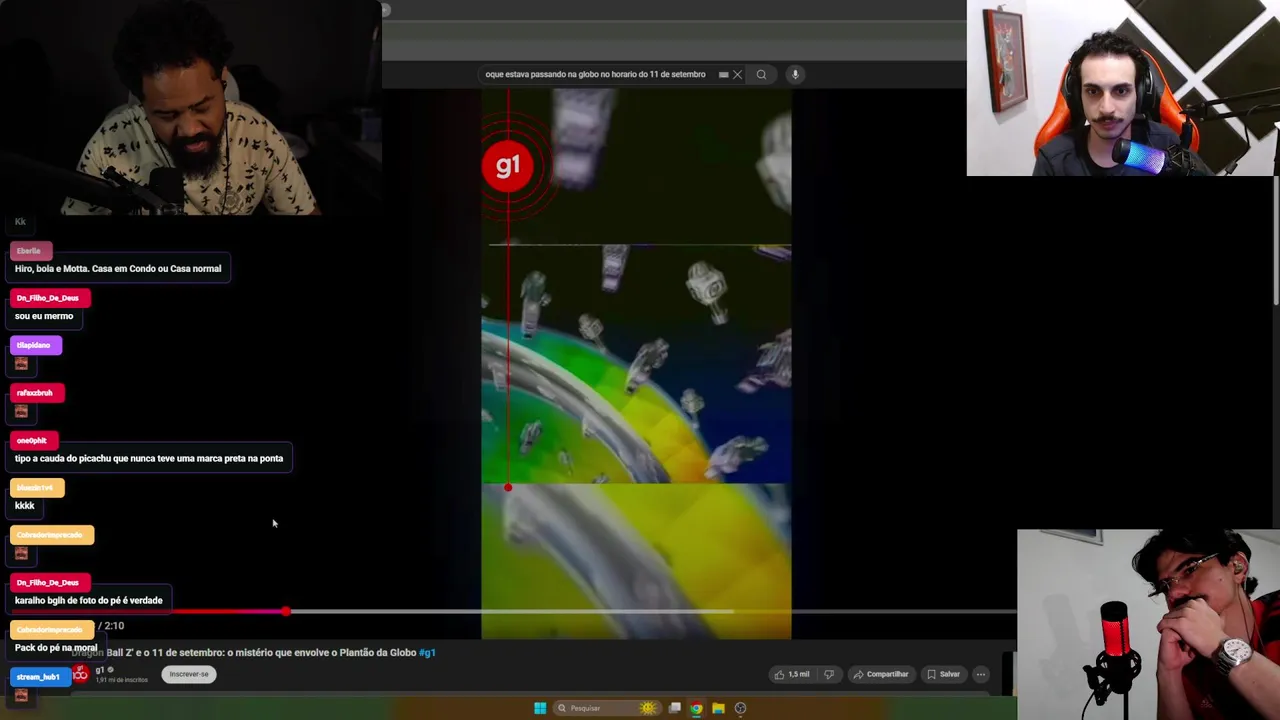Click the video player frame with flying objects

[636, 362]
